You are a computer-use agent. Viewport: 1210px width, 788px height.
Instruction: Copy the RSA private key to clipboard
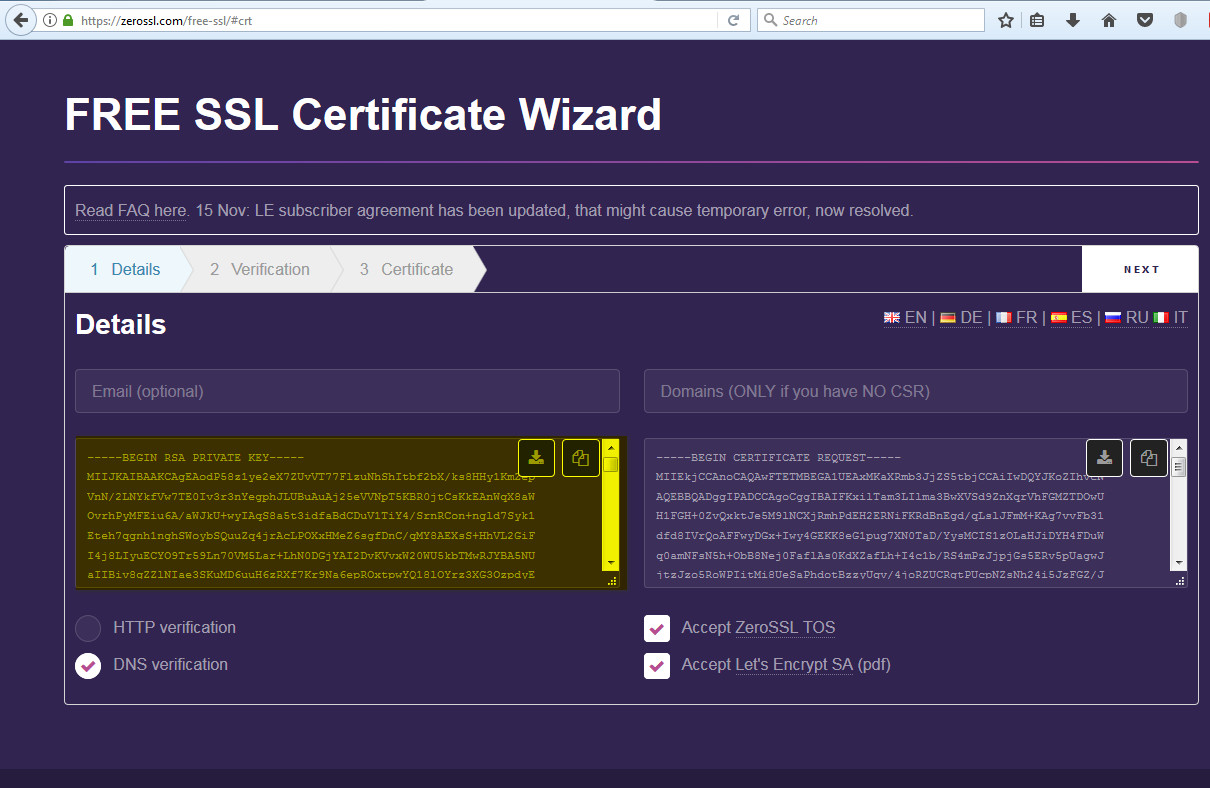pyautogui.click(x=580, y=458)
